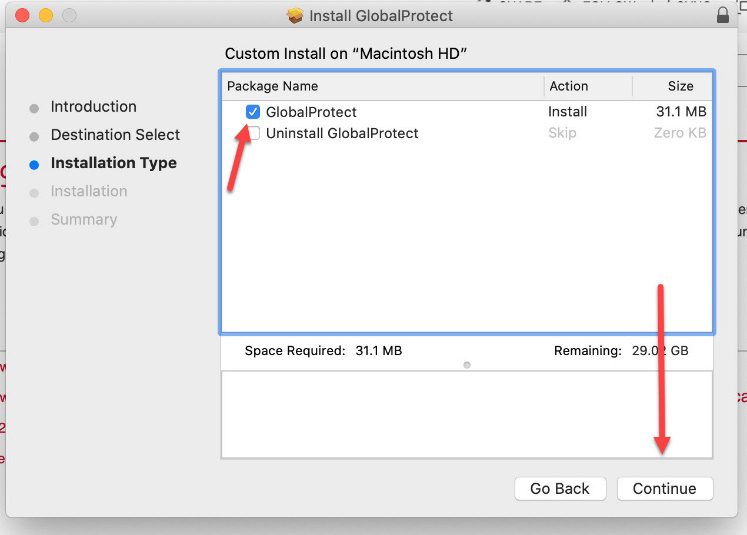Select the Installation Type step
This screenshot has height=535, width=747.
pos(114,163)
